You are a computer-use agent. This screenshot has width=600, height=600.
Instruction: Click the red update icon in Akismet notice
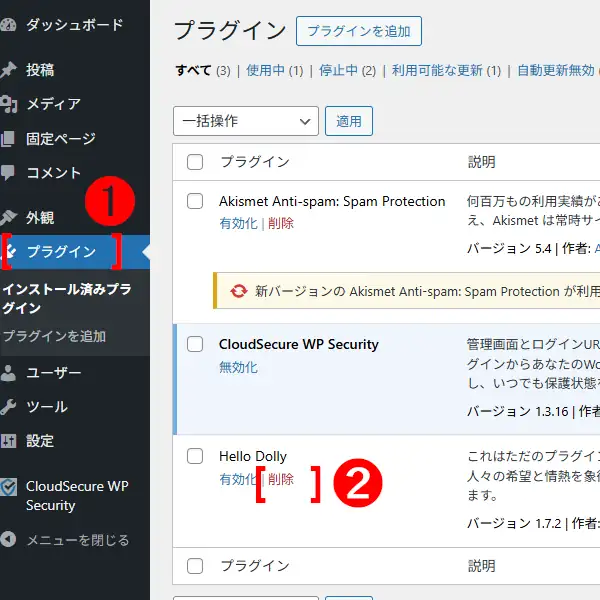(238, 291)
